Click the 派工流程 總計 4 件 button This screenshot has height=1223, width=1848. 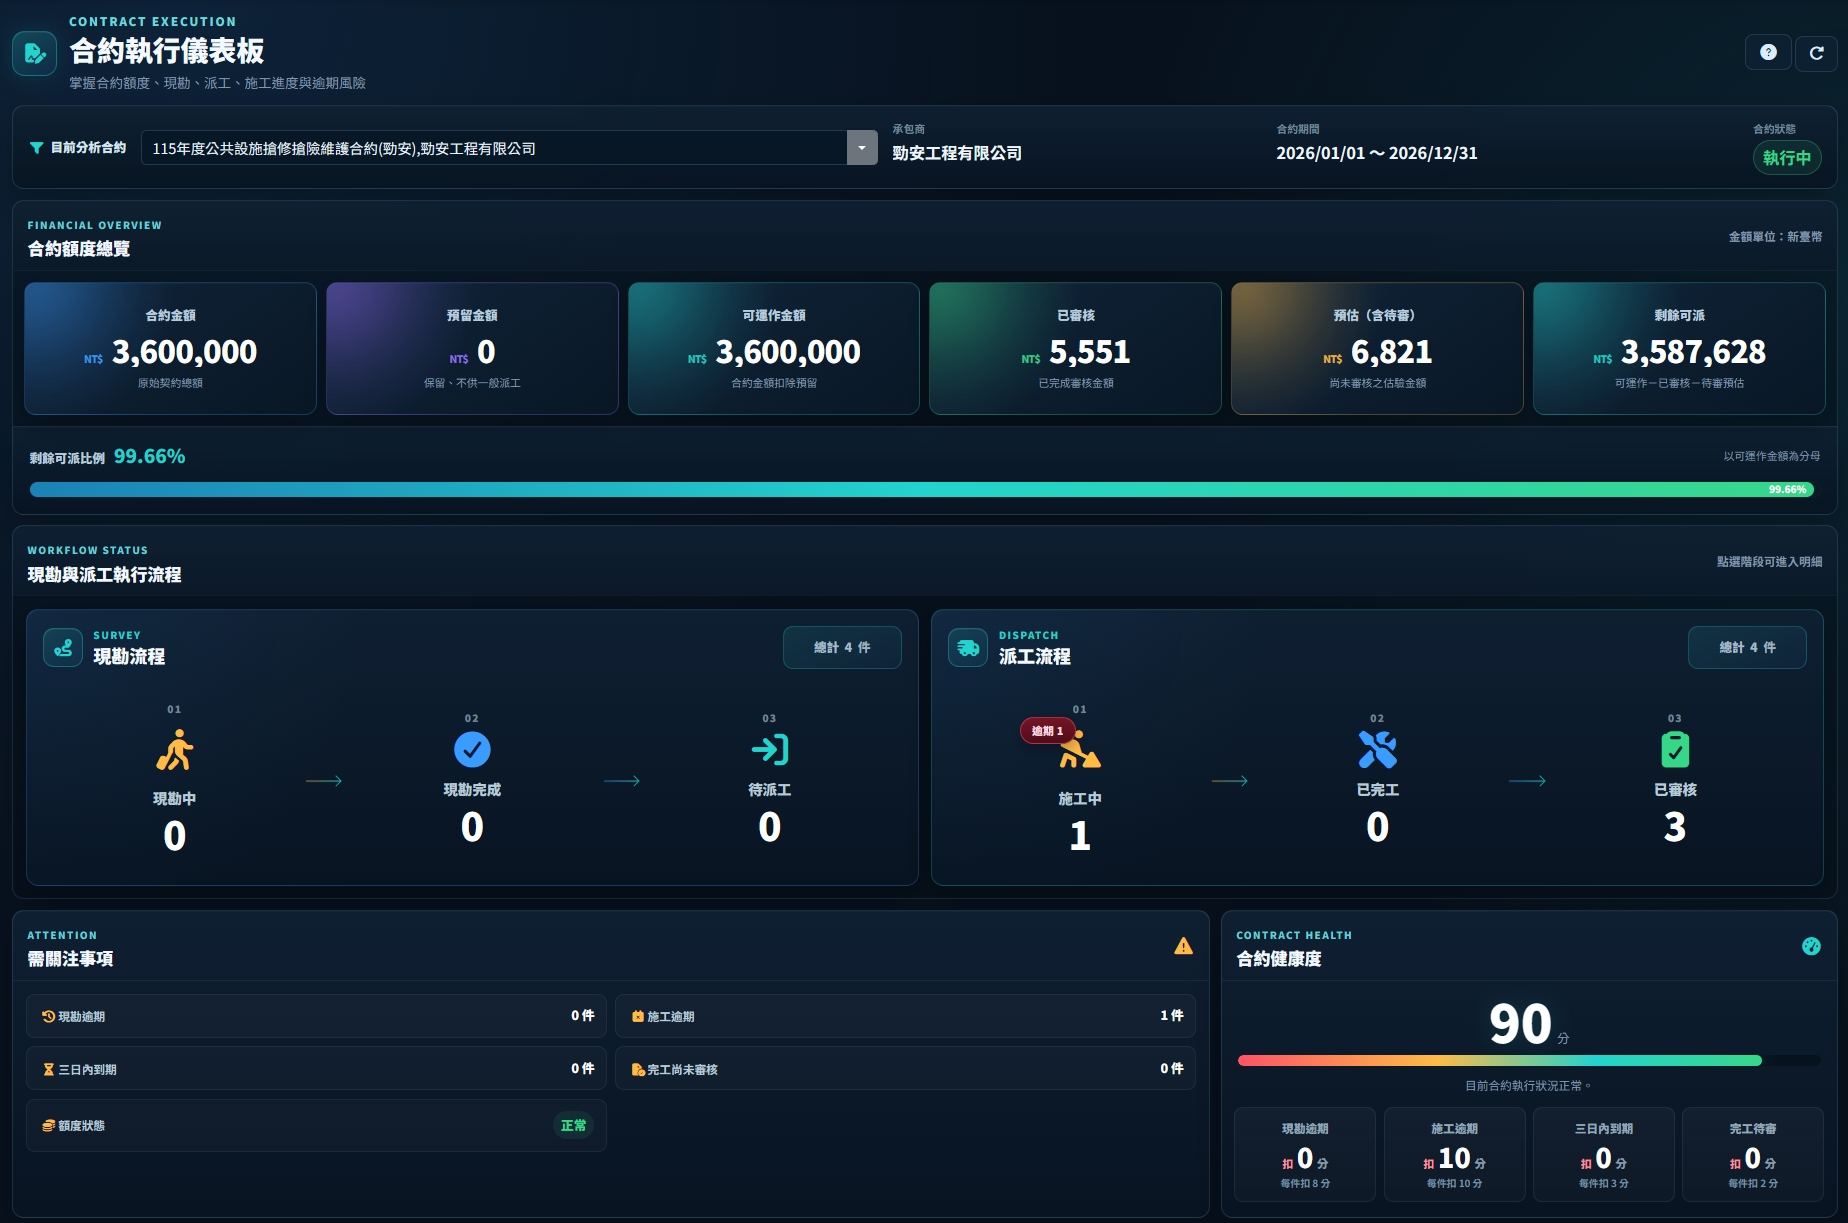pyautogui.click(x=1747, y=647)
